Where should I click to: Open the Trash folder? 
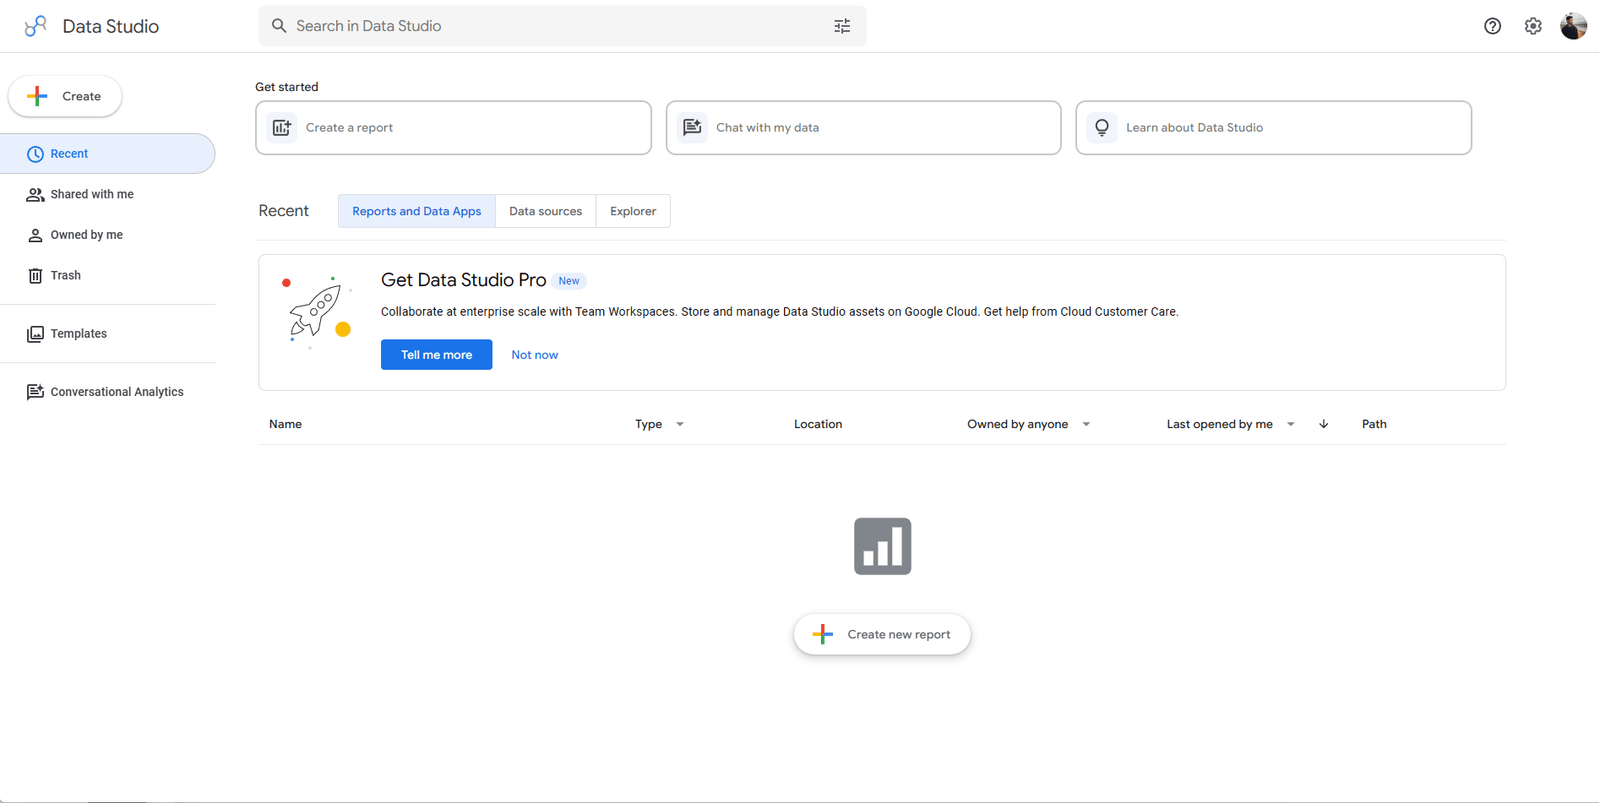(x=107, y=275)
